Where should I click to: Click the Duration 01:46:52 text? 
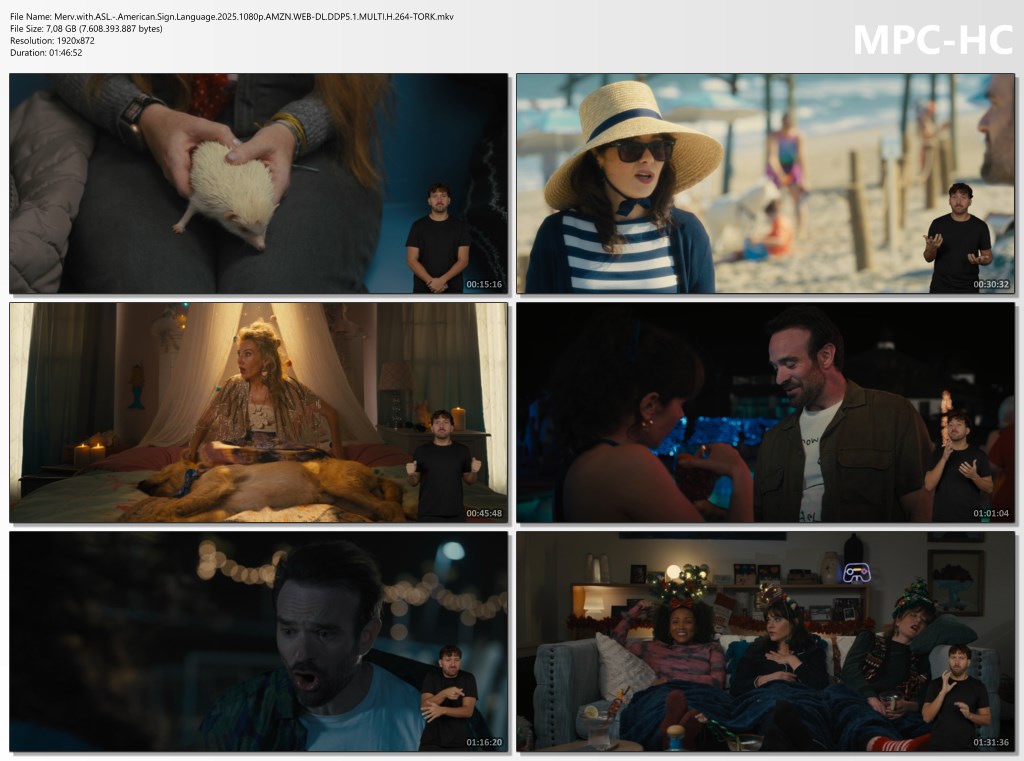coord(46,52)
